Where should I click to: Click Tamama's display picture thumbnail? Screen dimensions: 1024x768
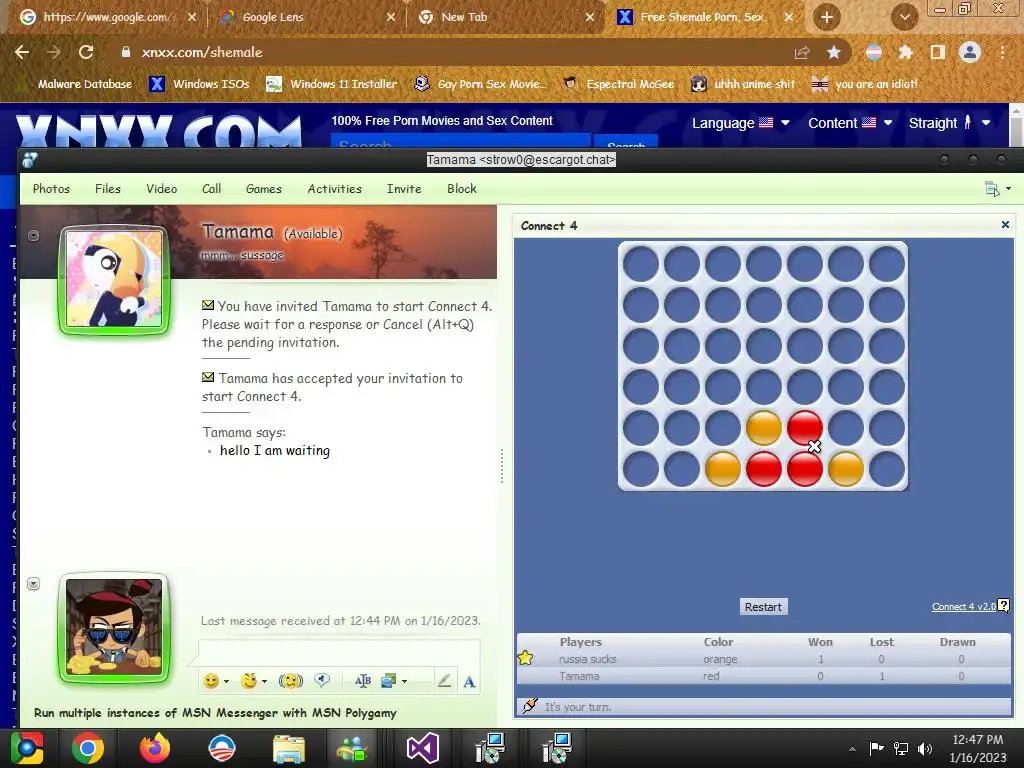(114, 280)
